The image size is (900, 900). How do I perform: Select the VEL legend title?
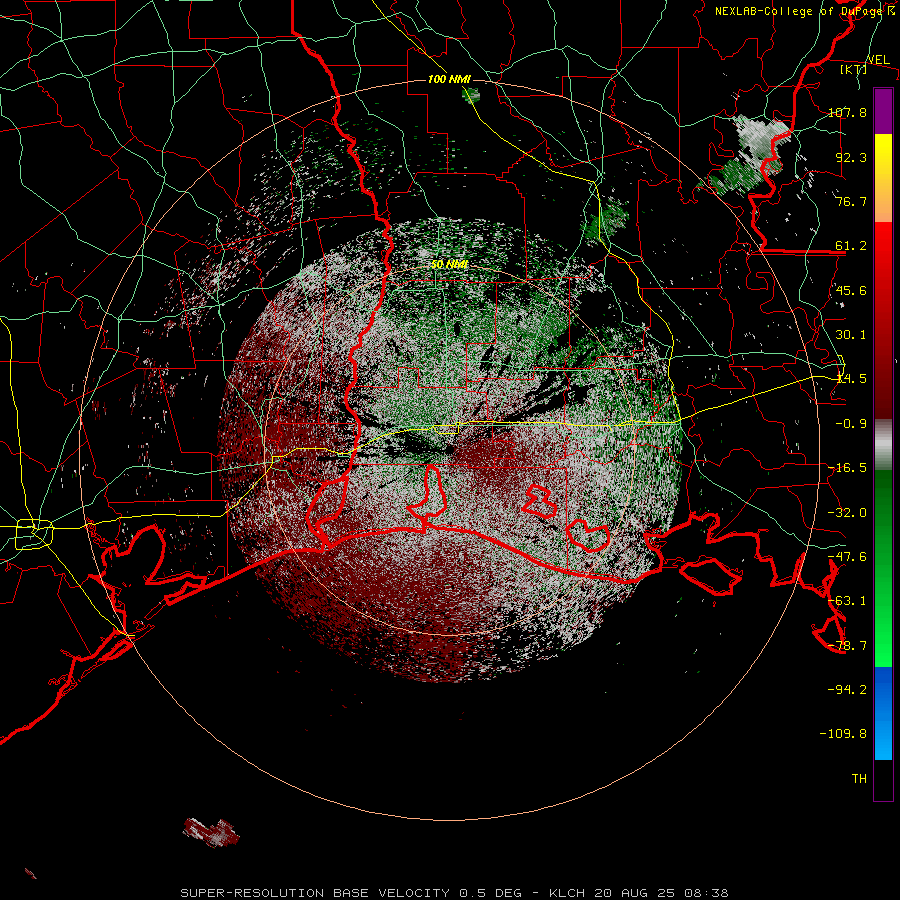click(878, 60)
